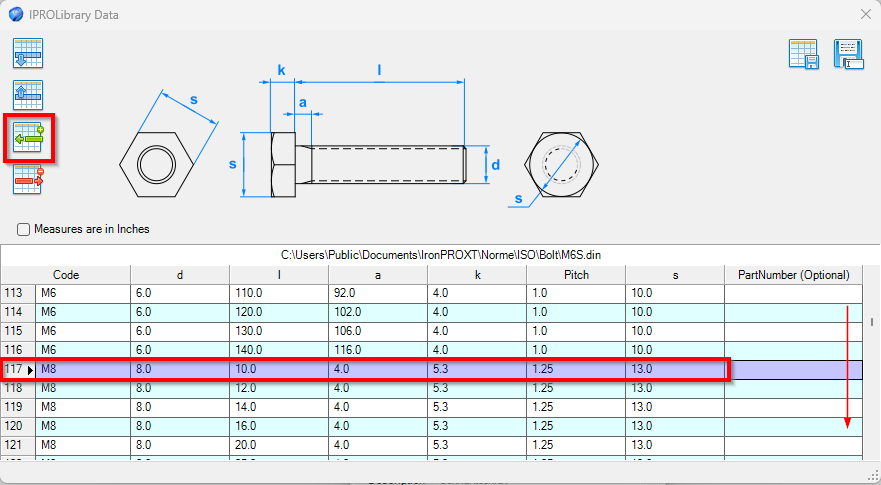Click the l cell 14.0 in row 119
The image size is (881, 485).
(x=279, y=407)
